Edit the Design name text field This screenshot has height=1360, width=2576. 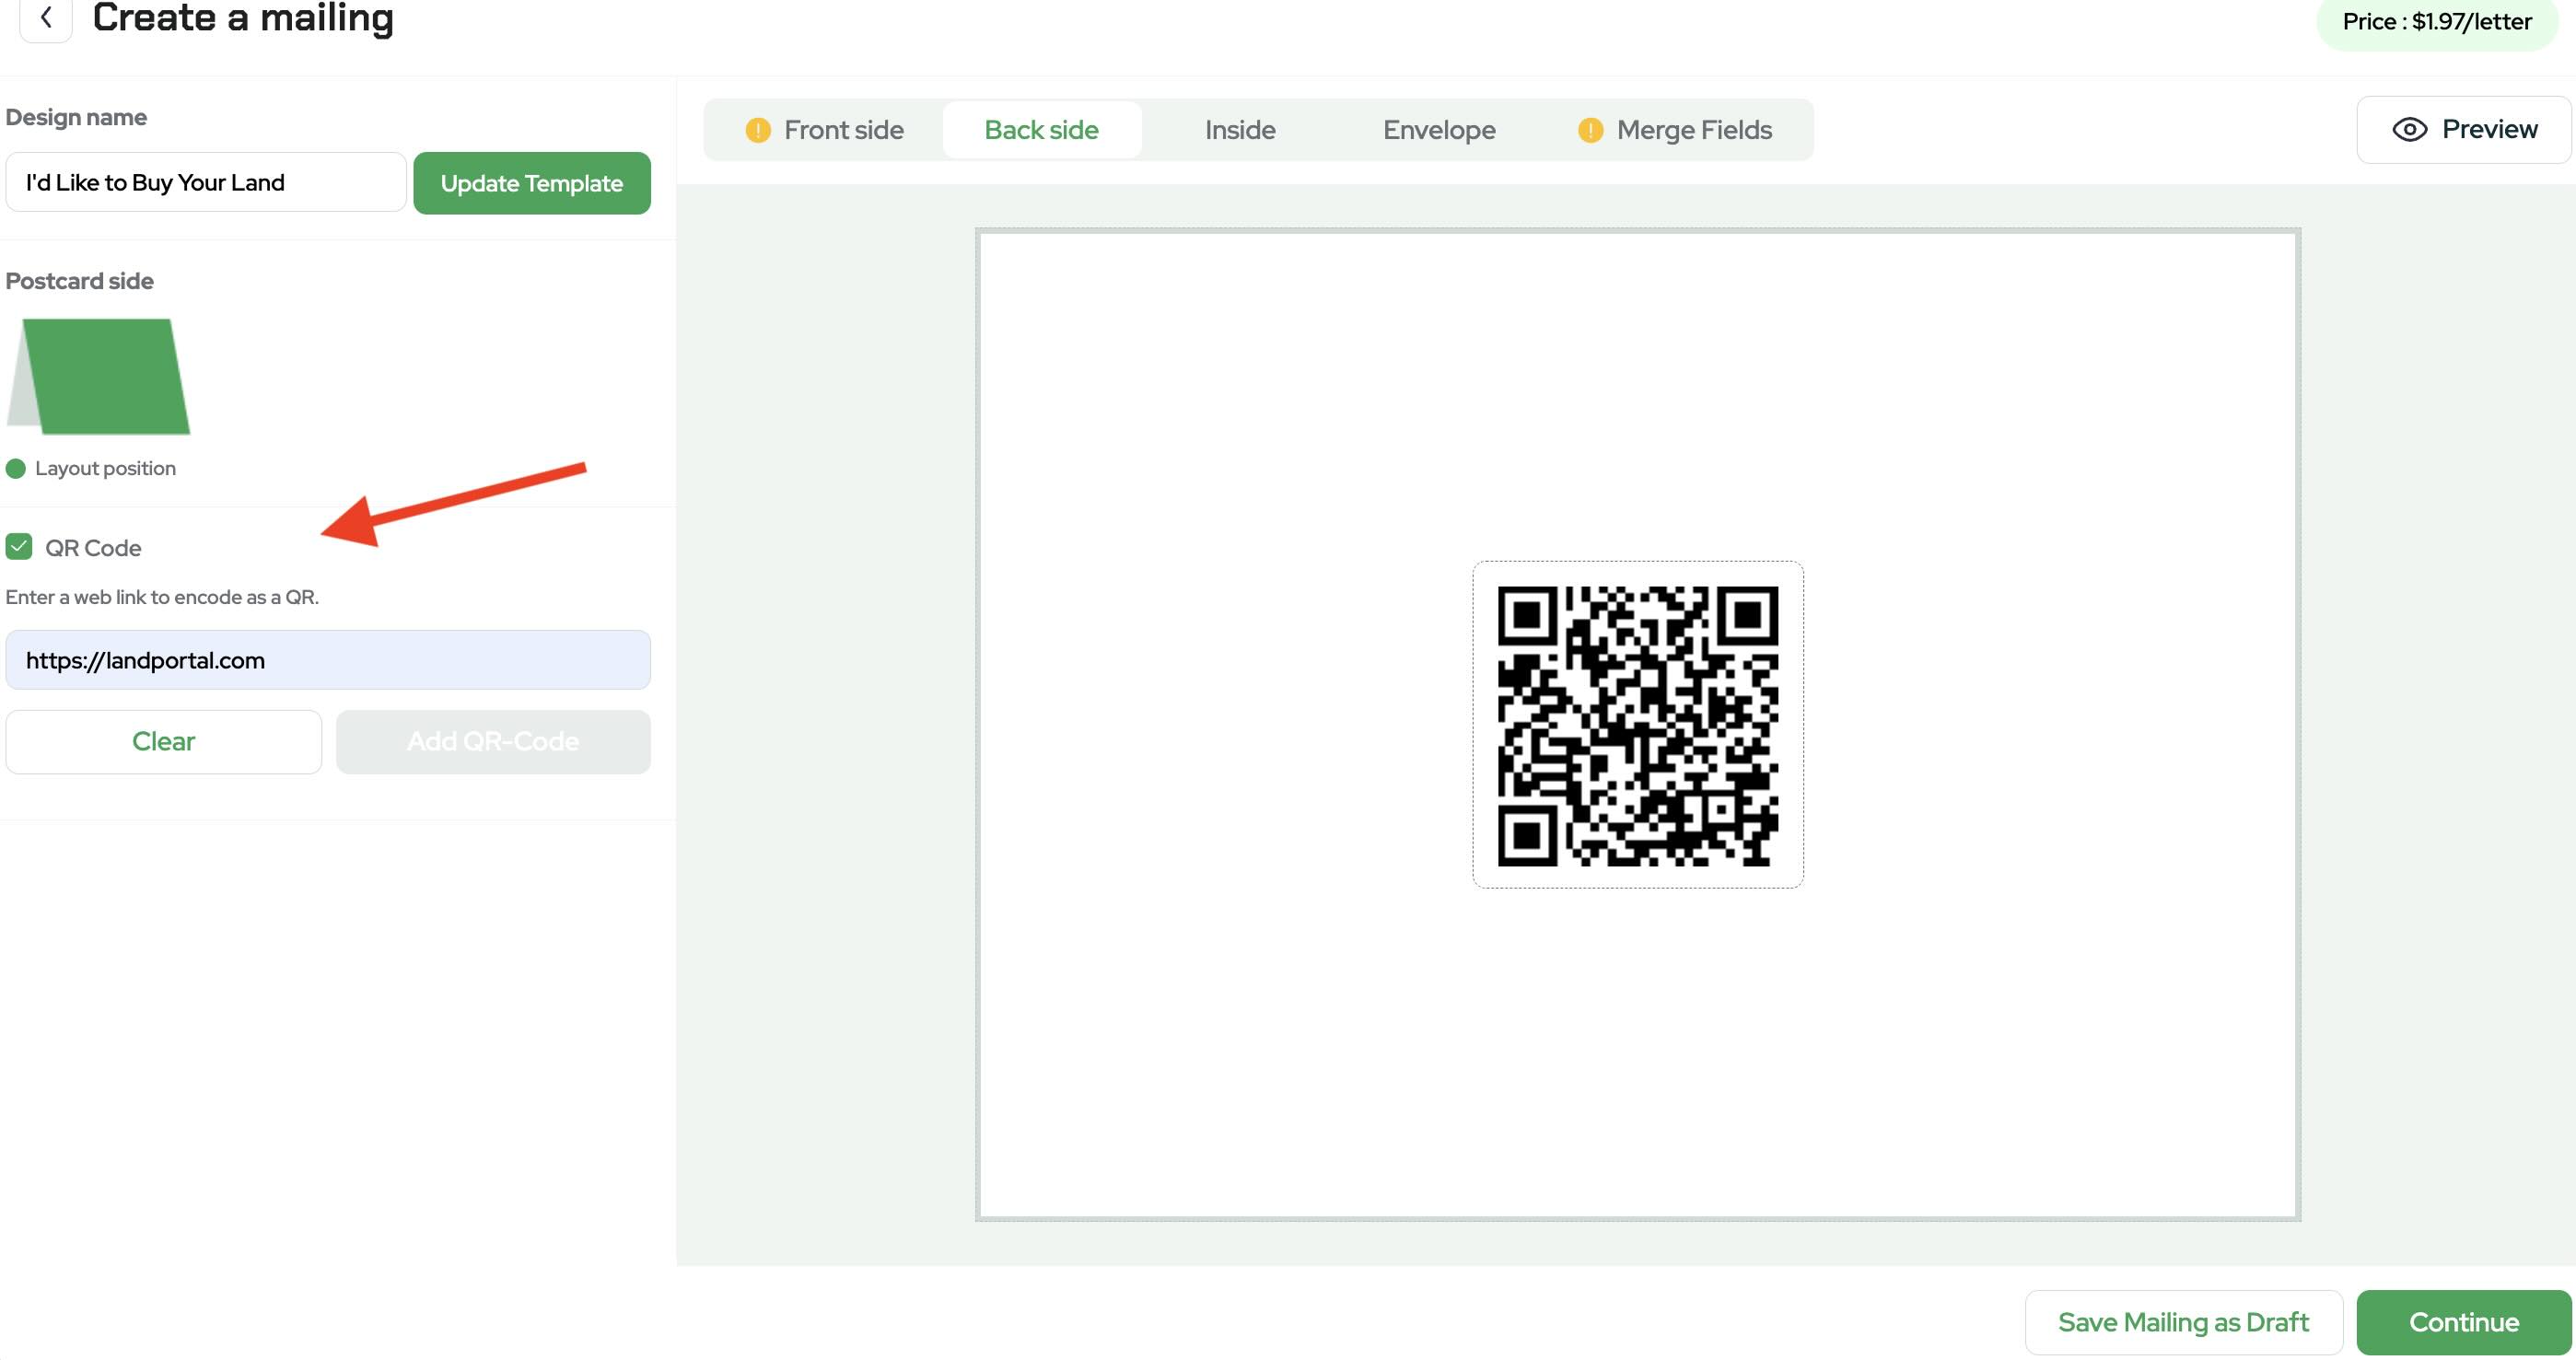tap(206, 182)
